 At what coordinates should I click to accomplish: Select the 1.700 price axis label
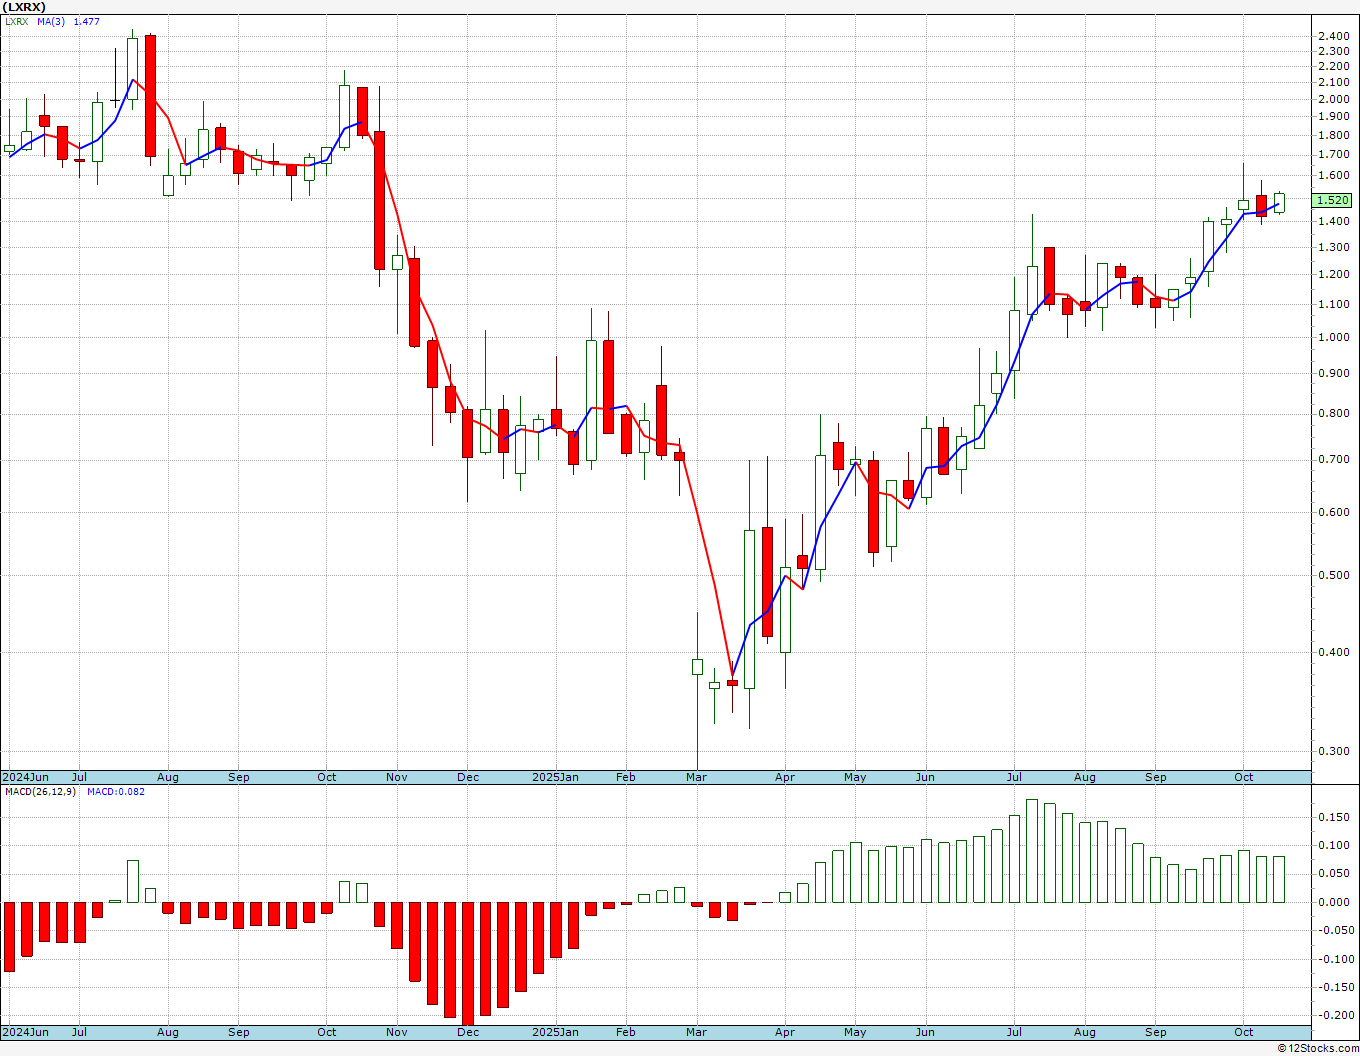pyautogui.click(x=1333, y=154)
